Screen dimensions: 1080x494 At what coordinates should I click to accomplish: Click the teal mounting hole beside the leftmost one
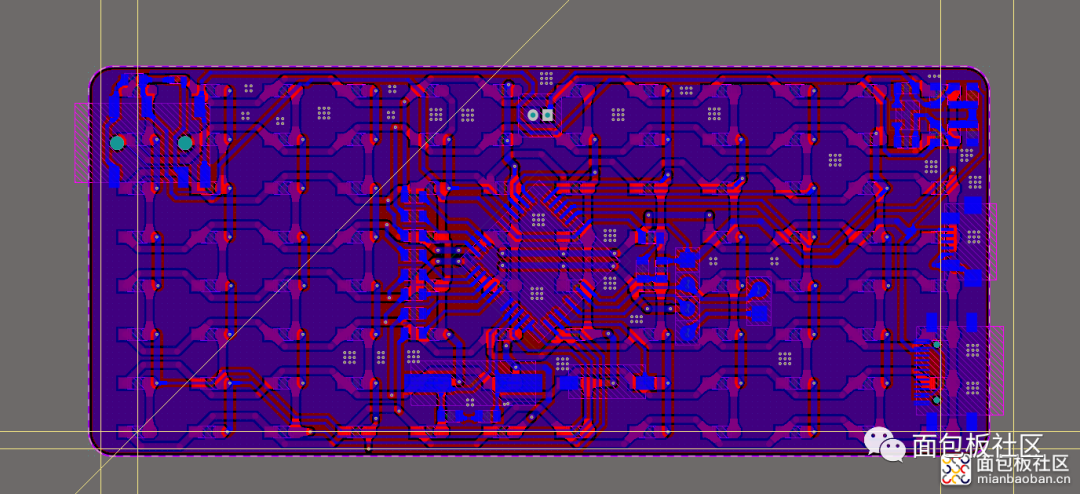[x=185, y=143]
